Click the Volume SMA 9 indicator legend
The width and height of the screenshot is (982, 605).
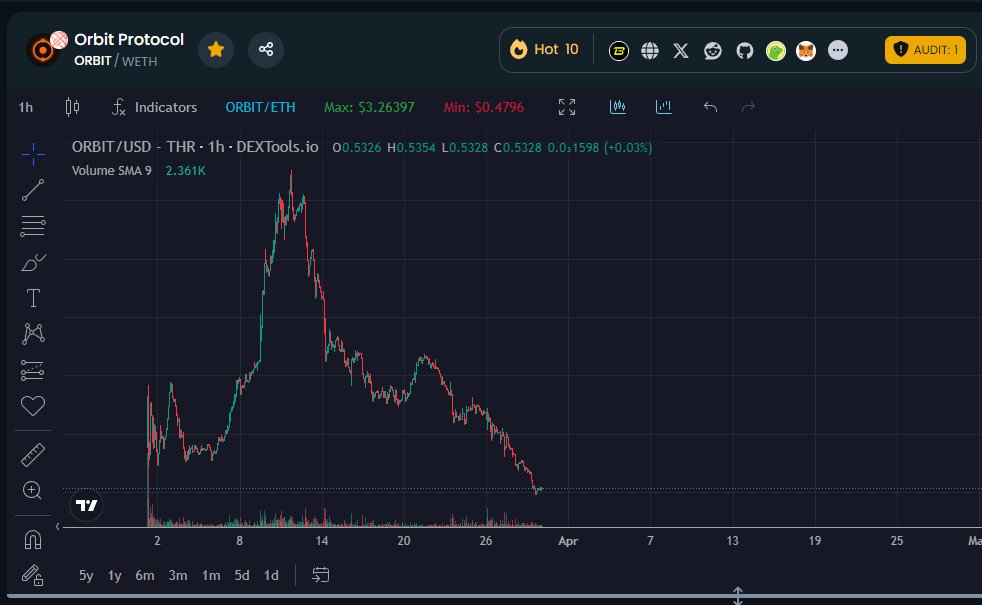(x=111, y=170)
